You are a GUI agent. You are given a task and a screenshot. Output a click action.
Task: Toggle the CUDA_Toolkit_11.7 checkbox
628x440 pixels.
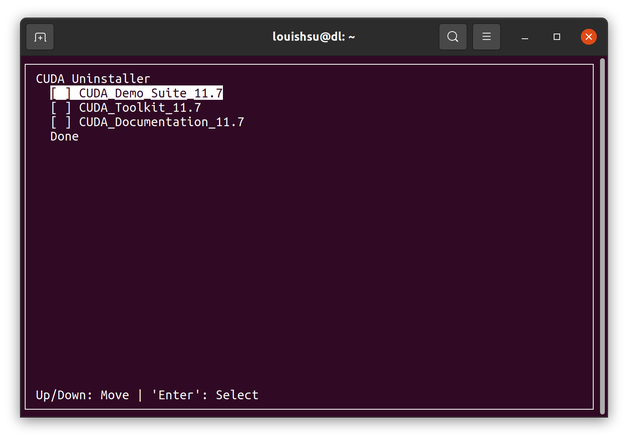(x=61, y=108)
